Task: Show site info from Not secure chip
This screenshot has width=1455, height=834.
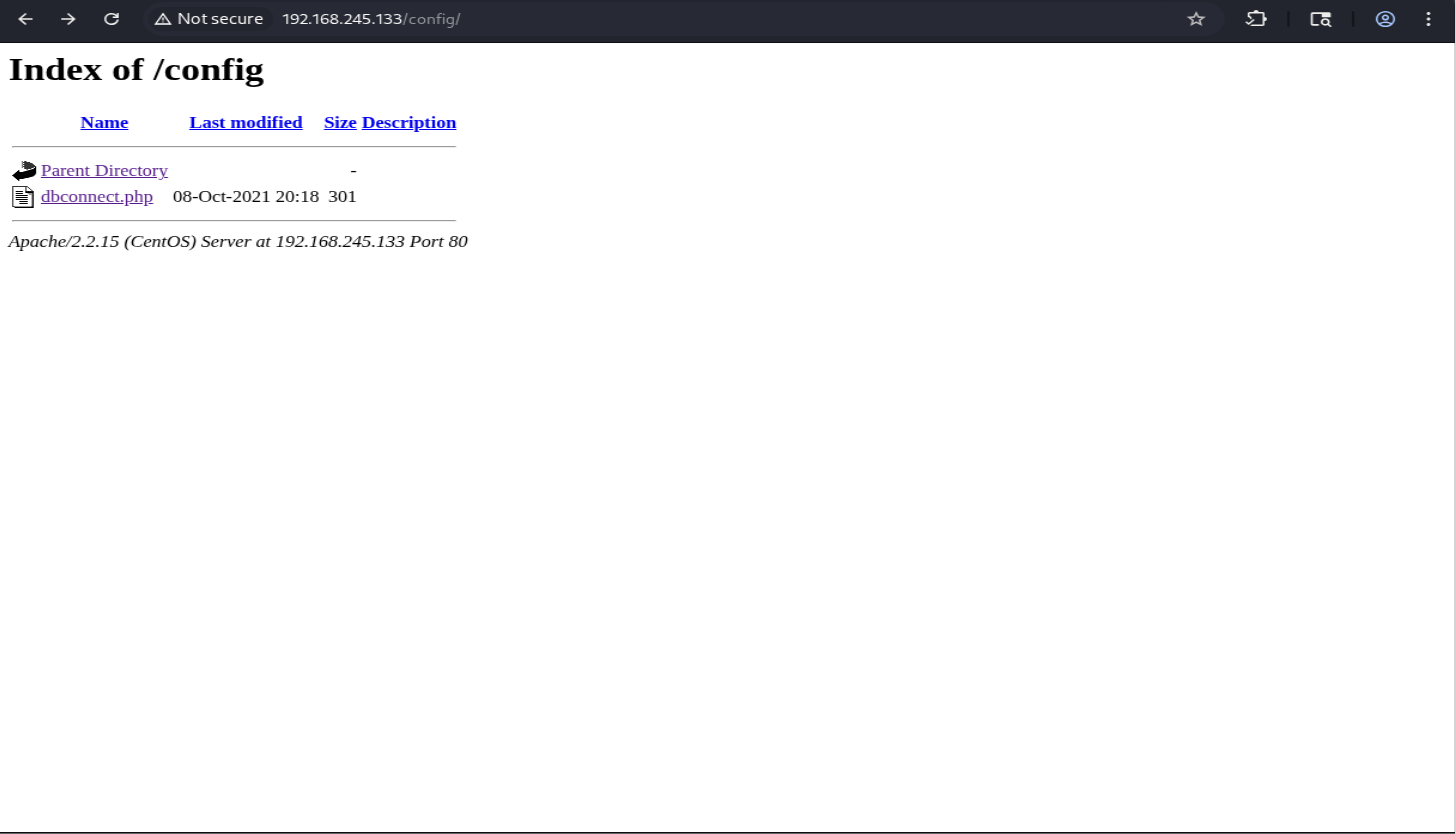Action: tap(209, 19)
